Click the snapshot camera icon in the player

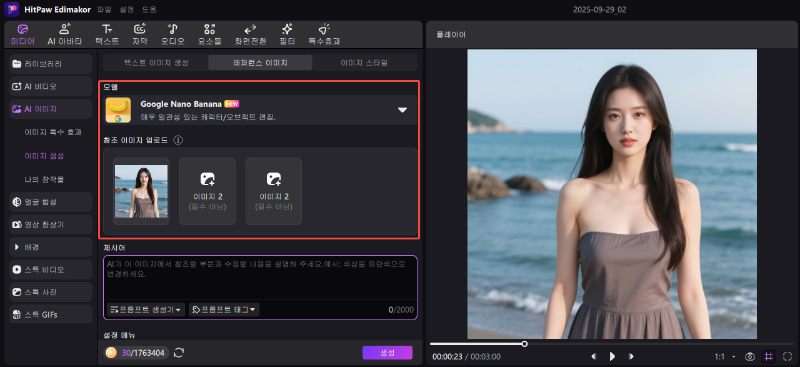pos(749,356)
